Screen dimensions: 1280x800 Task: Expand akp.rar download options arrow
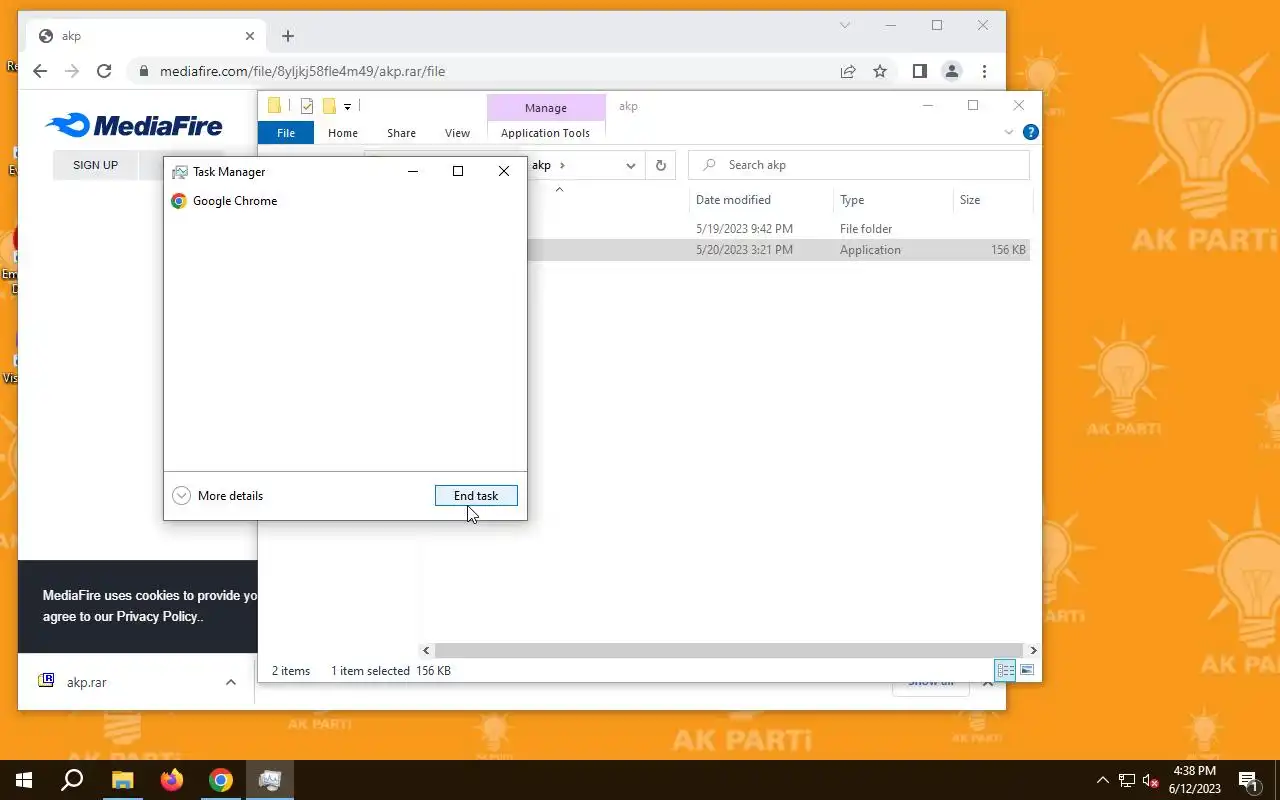pos(231,682)
